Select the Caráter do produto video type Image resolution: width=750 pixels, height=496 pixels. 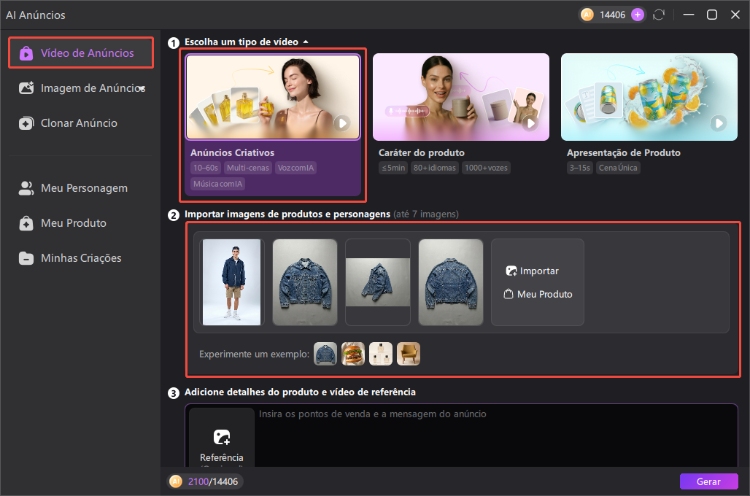(461, 114)
